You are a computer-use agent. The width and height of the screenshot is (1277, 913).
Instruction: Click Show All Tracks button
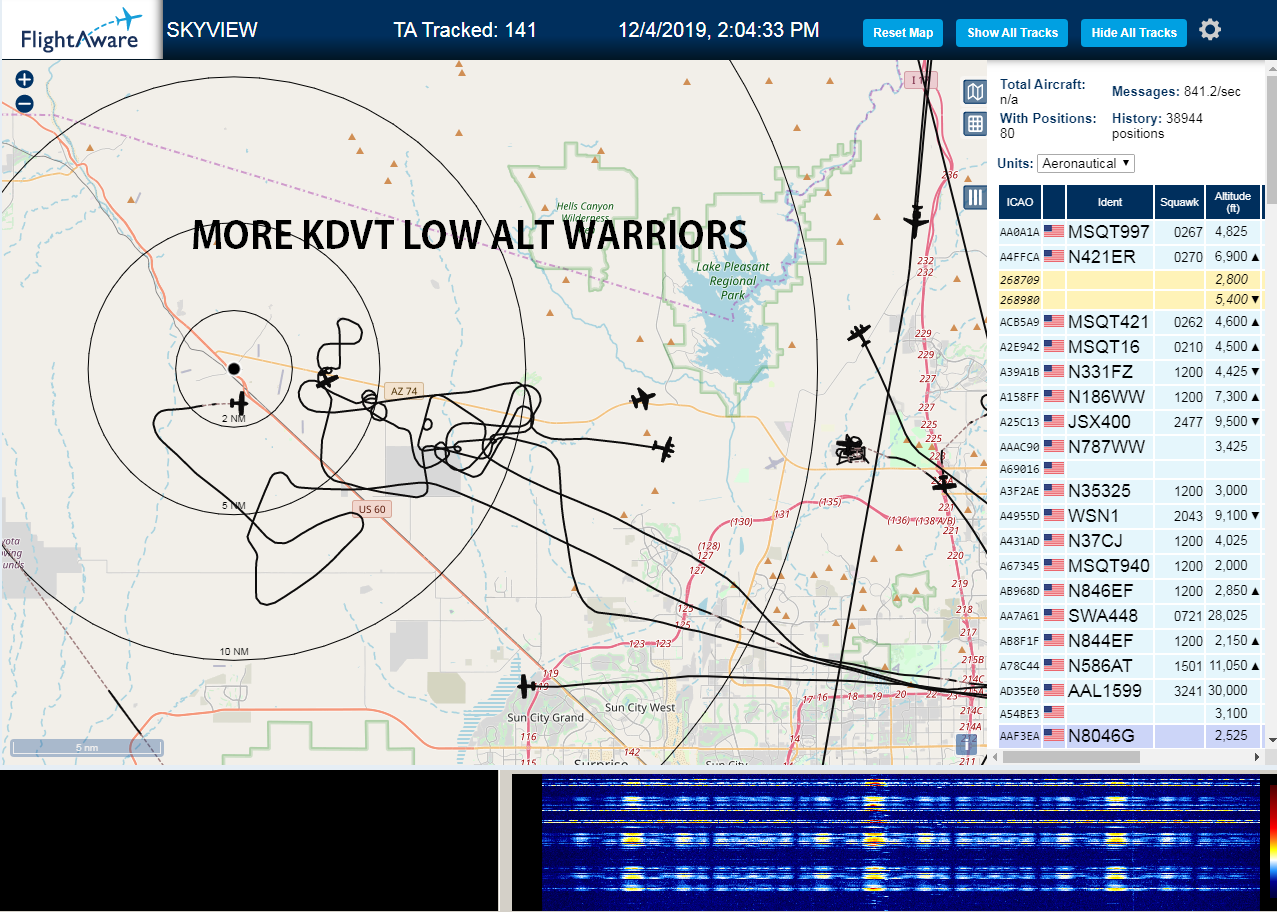click(1012, 33)
